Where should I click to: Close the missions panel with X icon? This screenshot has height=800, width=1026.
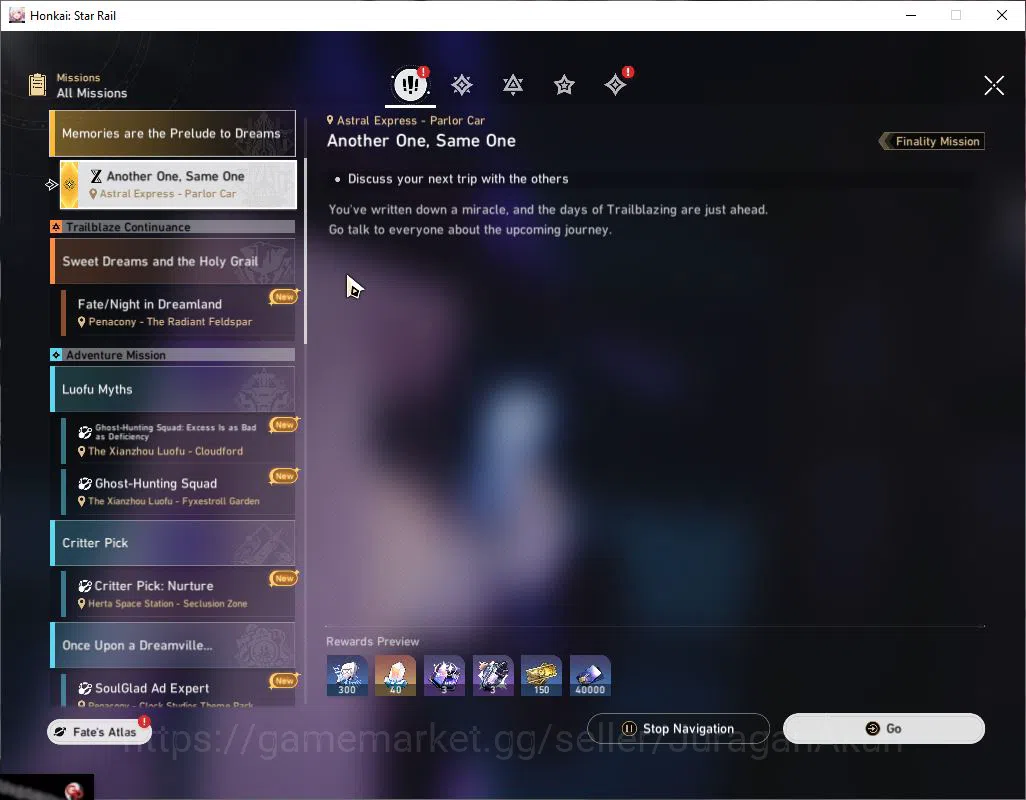coord(994,85)
